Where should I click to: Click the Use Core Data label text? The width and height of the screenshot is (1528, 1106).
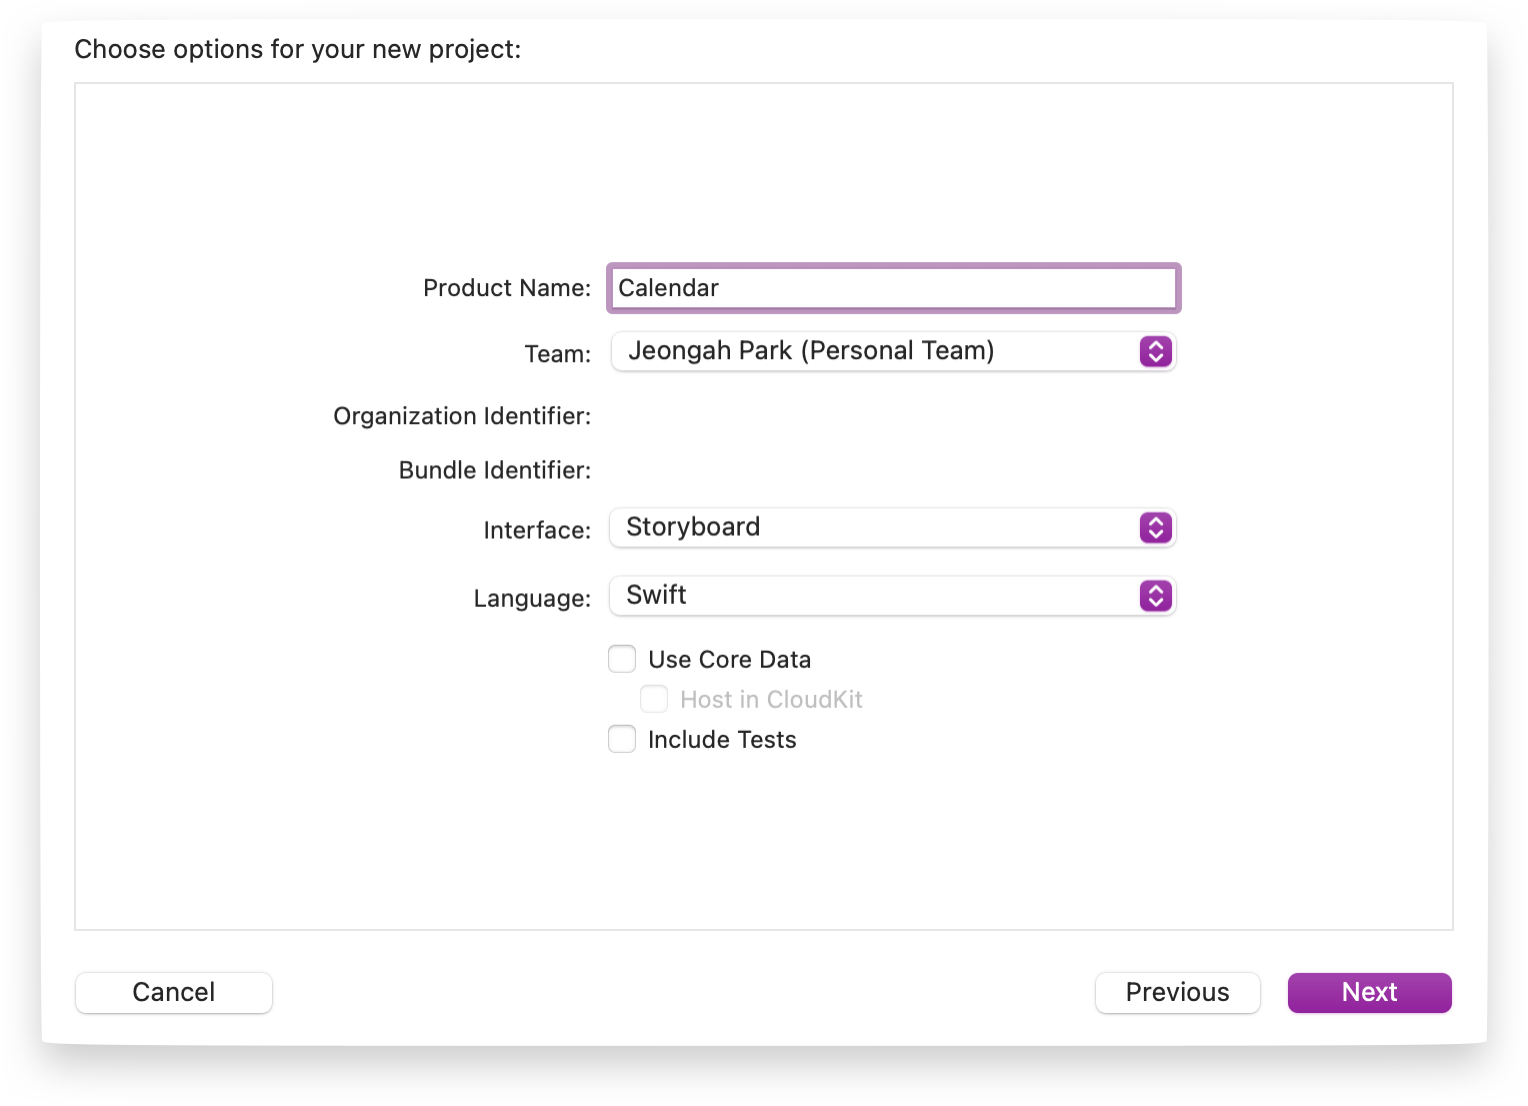coord(729,659)
